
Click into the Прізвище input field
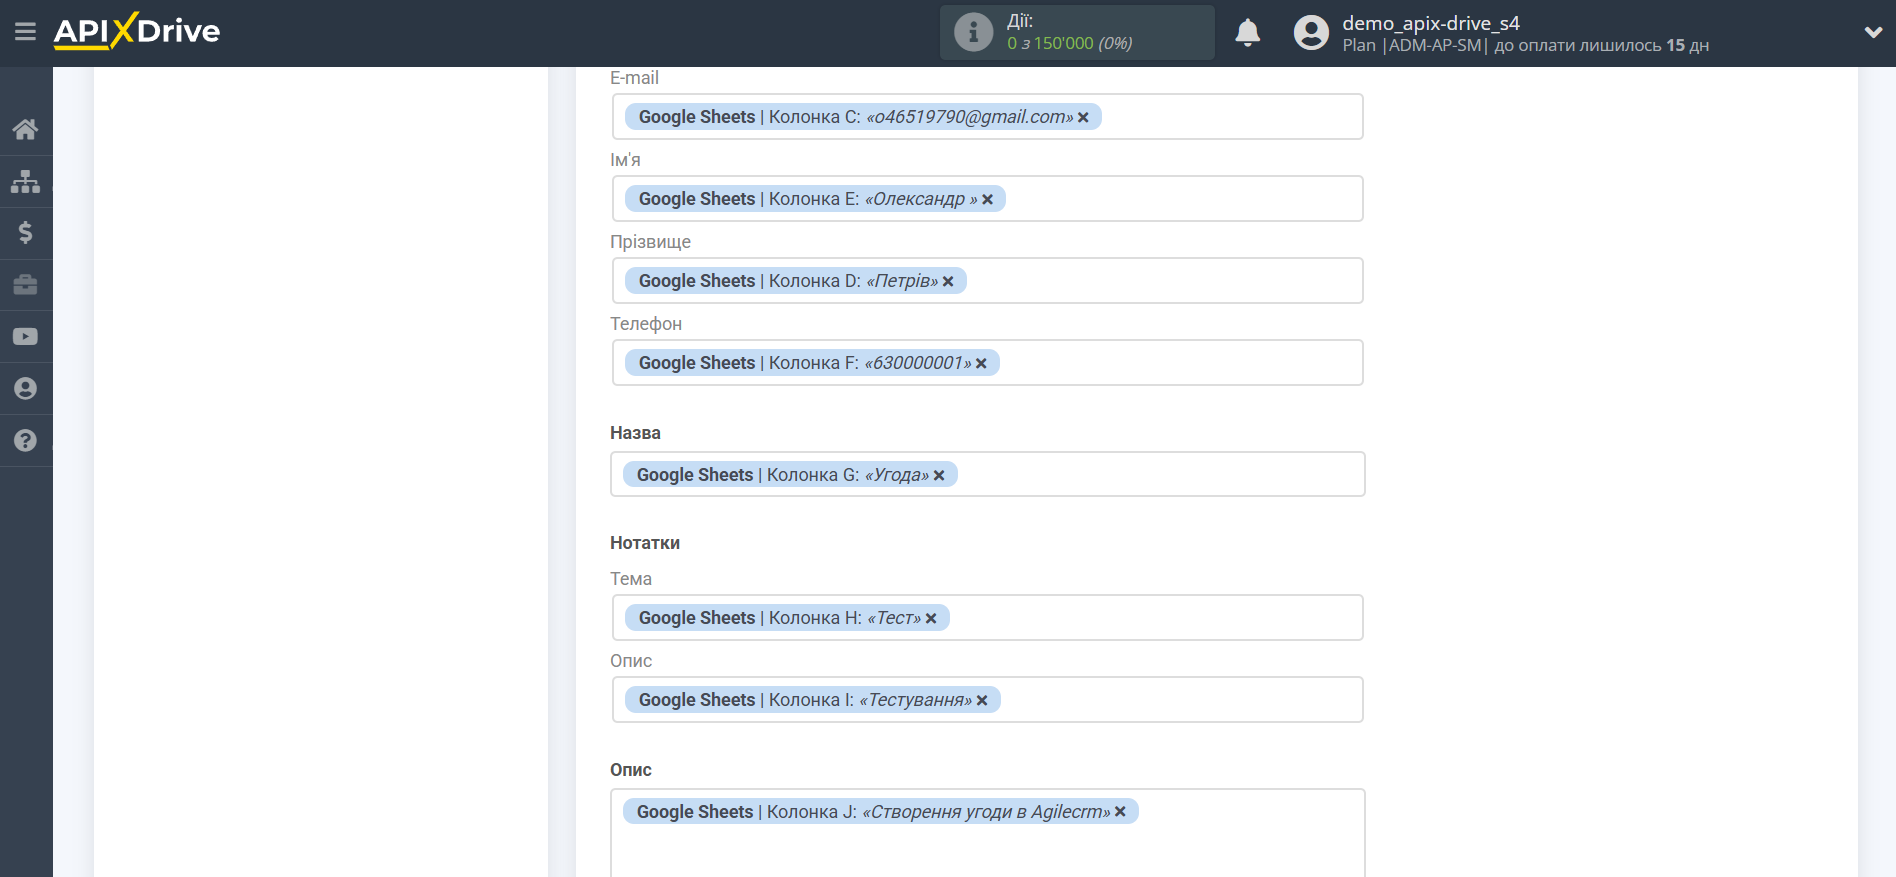[987, 281]
